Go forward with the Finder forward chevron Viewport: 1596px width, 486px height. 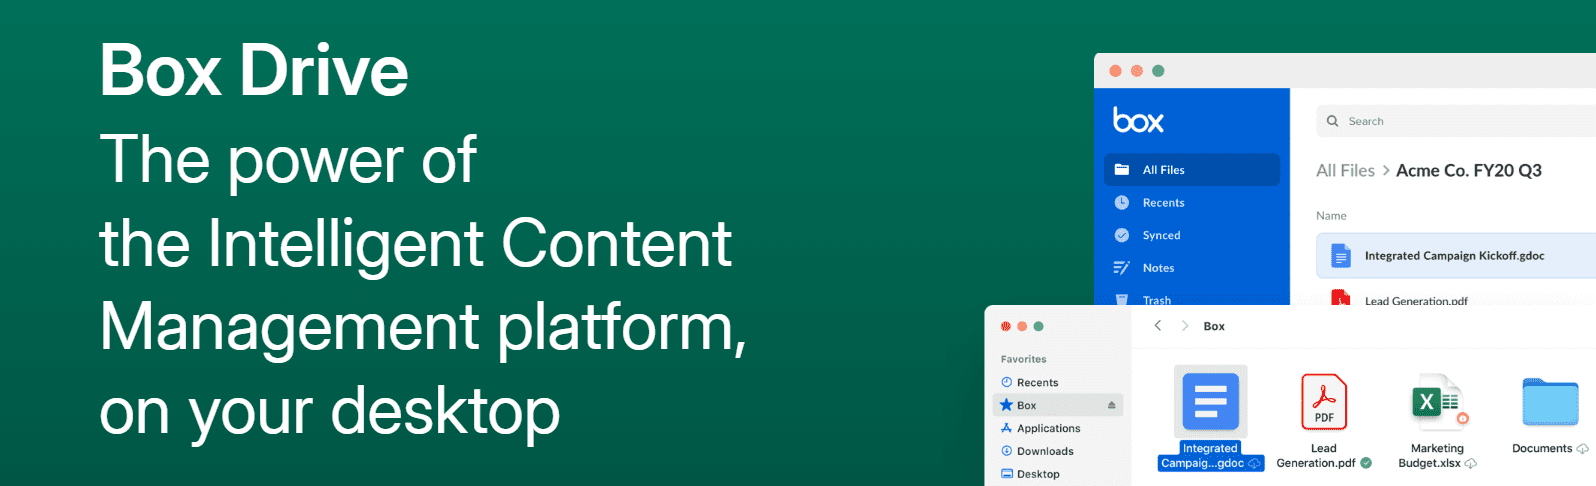(1185, 326)
